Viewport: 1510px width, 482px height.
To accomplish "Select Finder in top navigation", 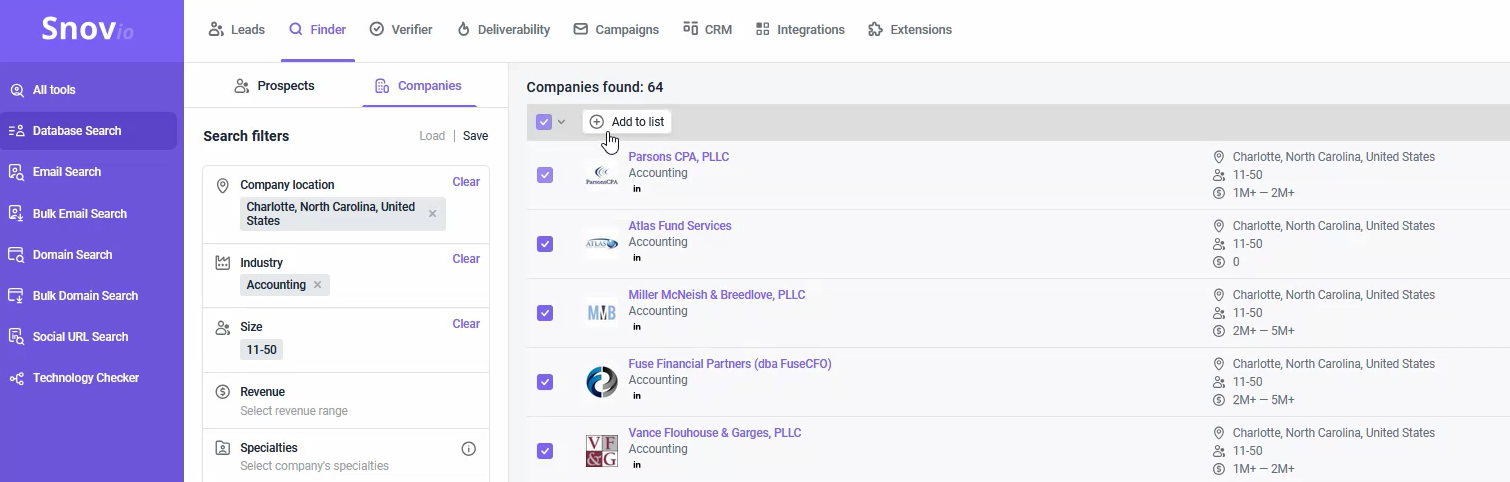I will [318, 30].
